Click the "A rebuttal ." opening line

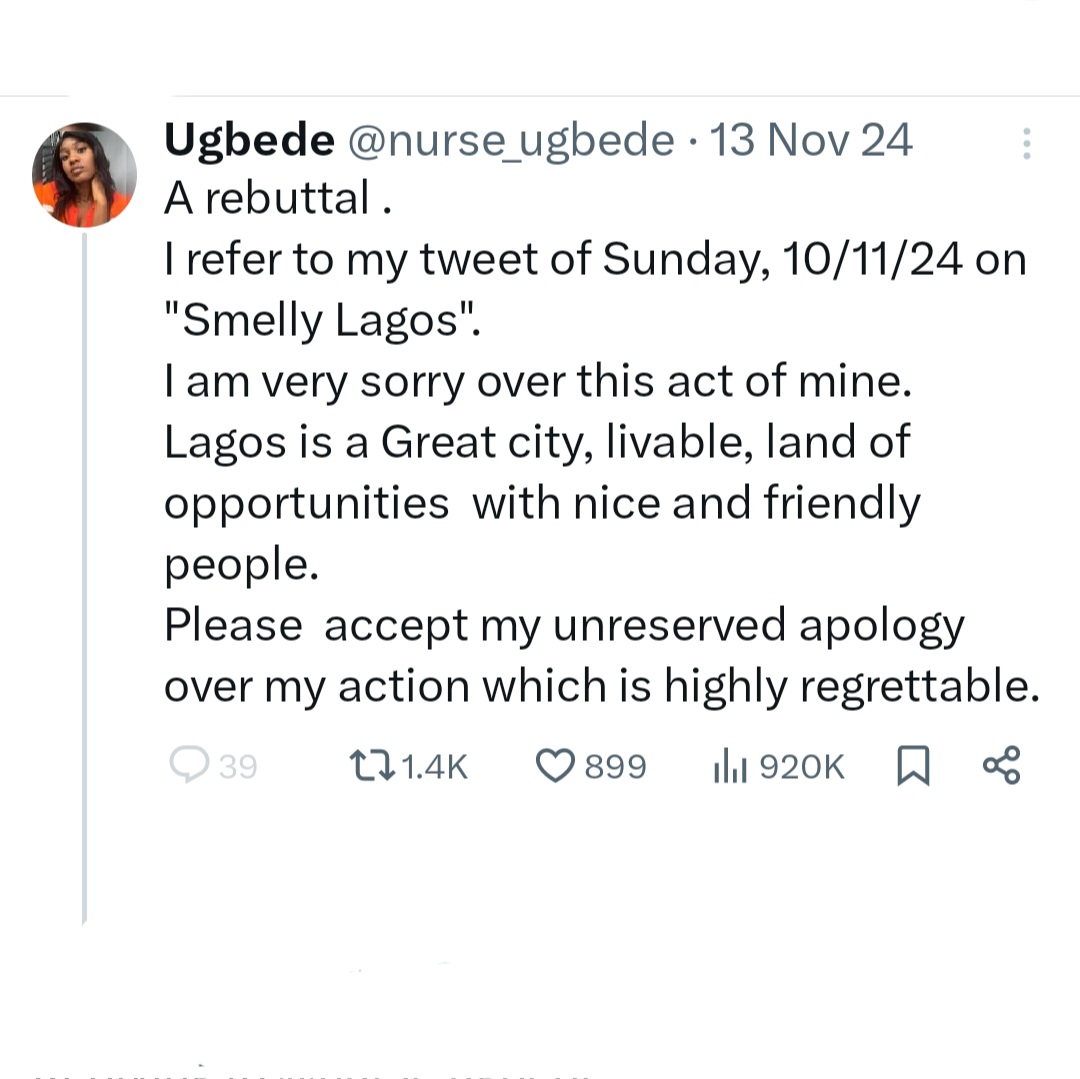click(x=277, y=199)
